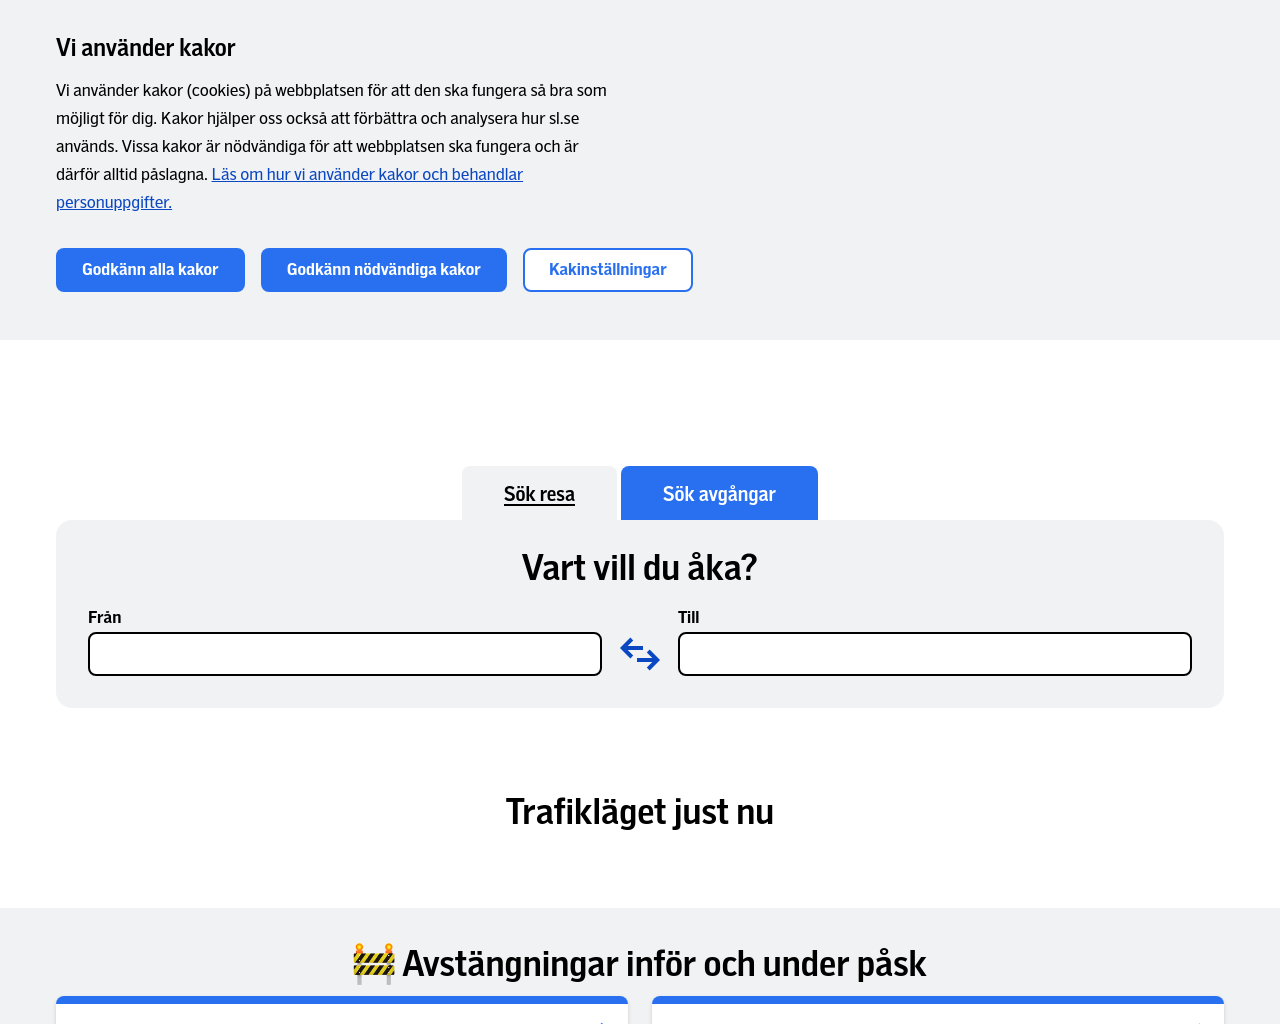Click the roadwork barrier emoji icon
Screen dimensions: 1280x1024
click(x=374, y=964)
